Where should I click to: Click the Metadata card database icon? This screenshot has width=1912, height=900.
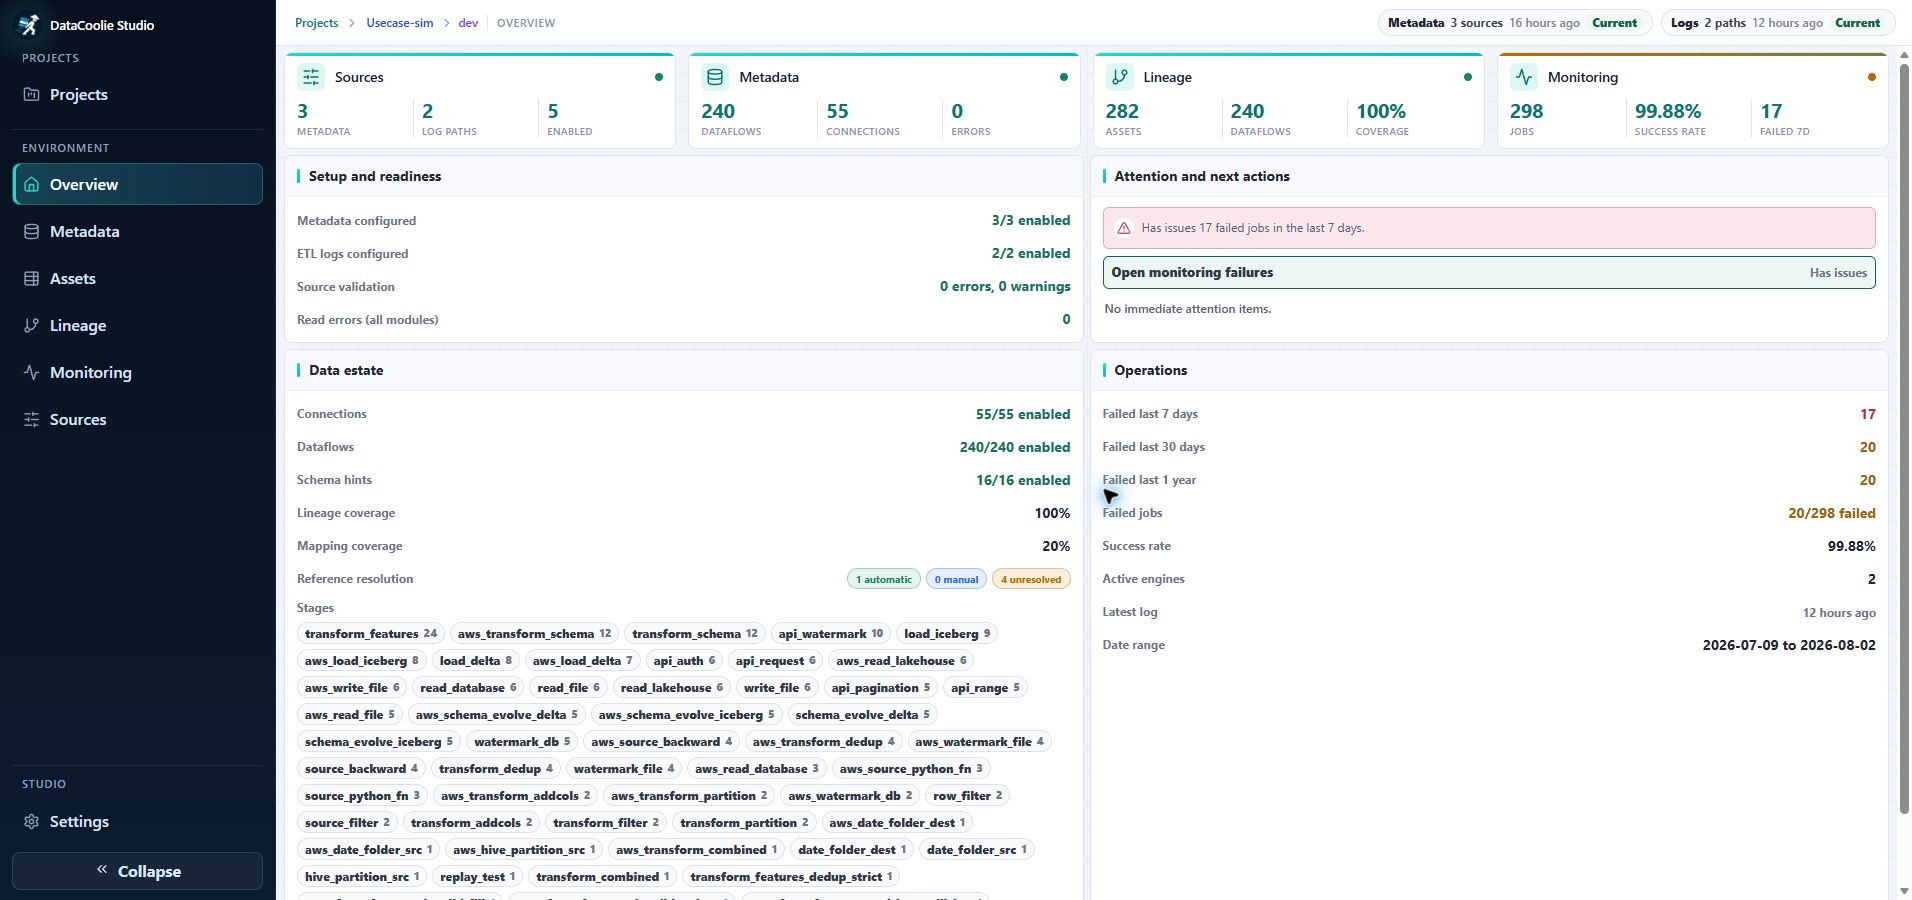(715, 77)
